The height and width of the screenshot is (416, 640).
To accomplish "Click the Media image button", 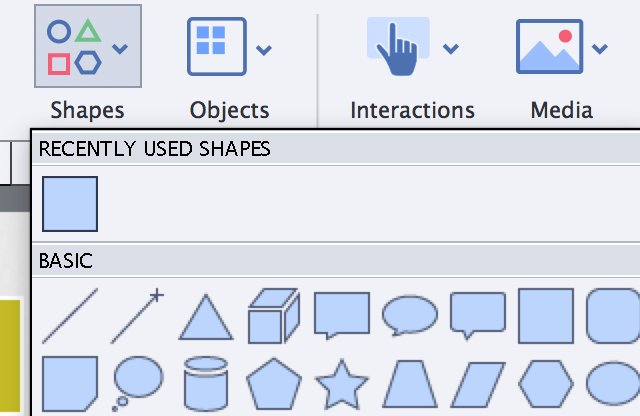I will 549,46.
